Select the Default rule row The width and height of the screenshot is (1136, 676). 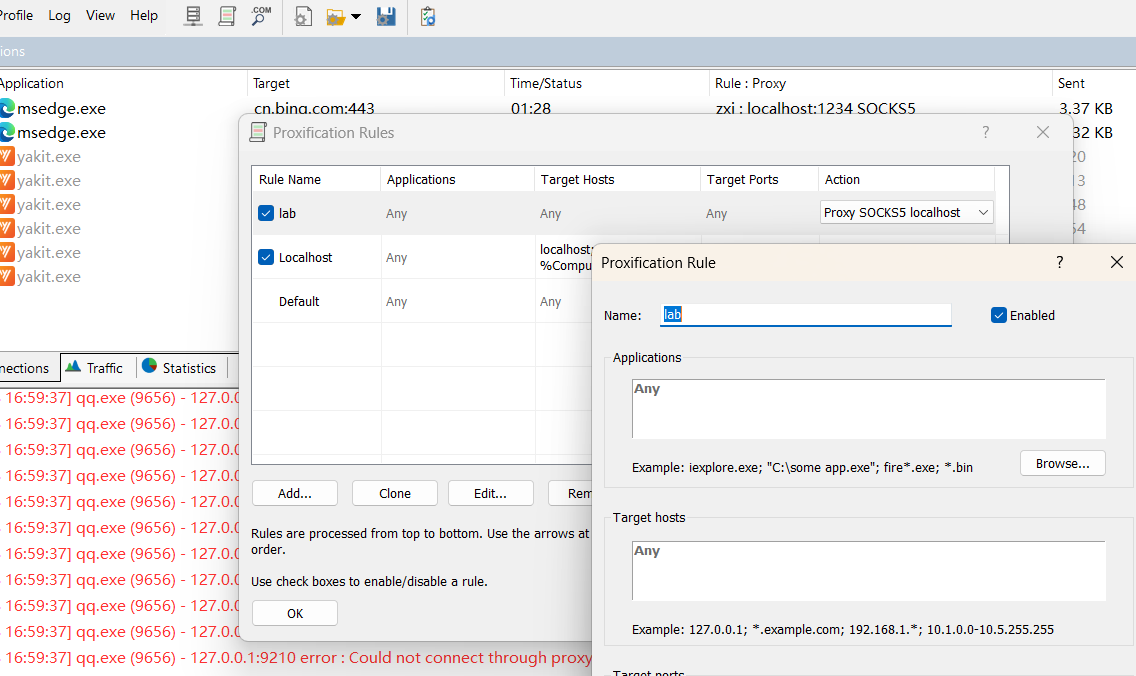click(x=422, y=301)
